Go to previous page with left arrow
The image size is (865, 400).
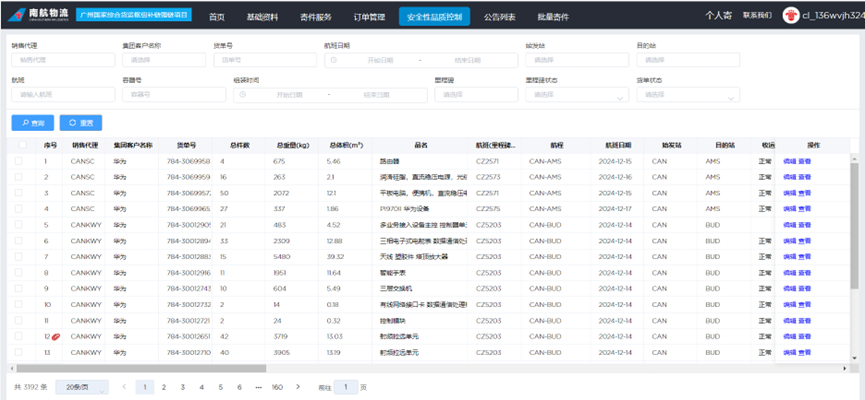123,386
